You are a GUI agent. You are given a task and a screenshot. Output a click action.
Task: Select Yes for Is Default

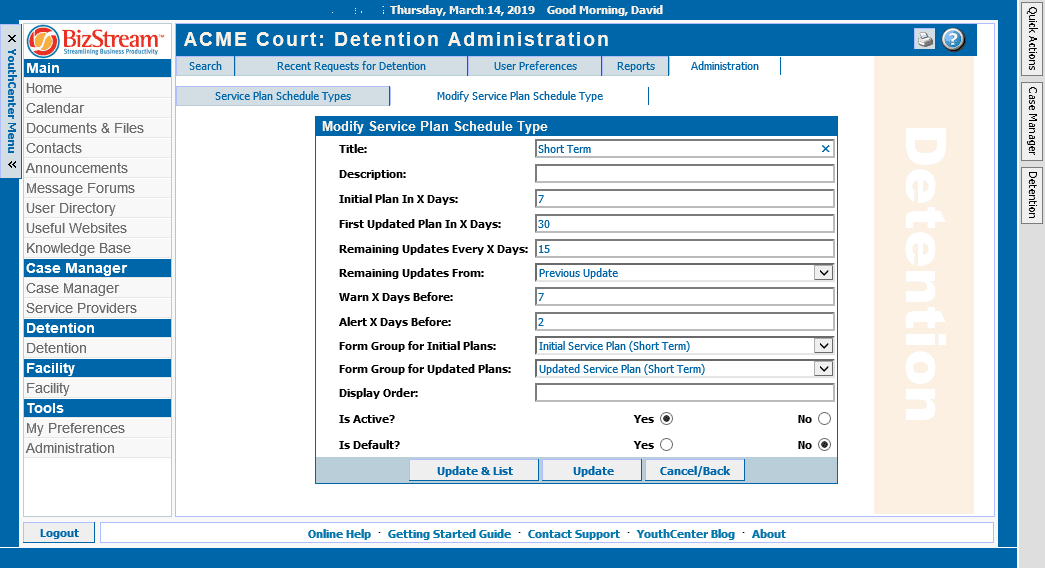click(x=666, y=445)
